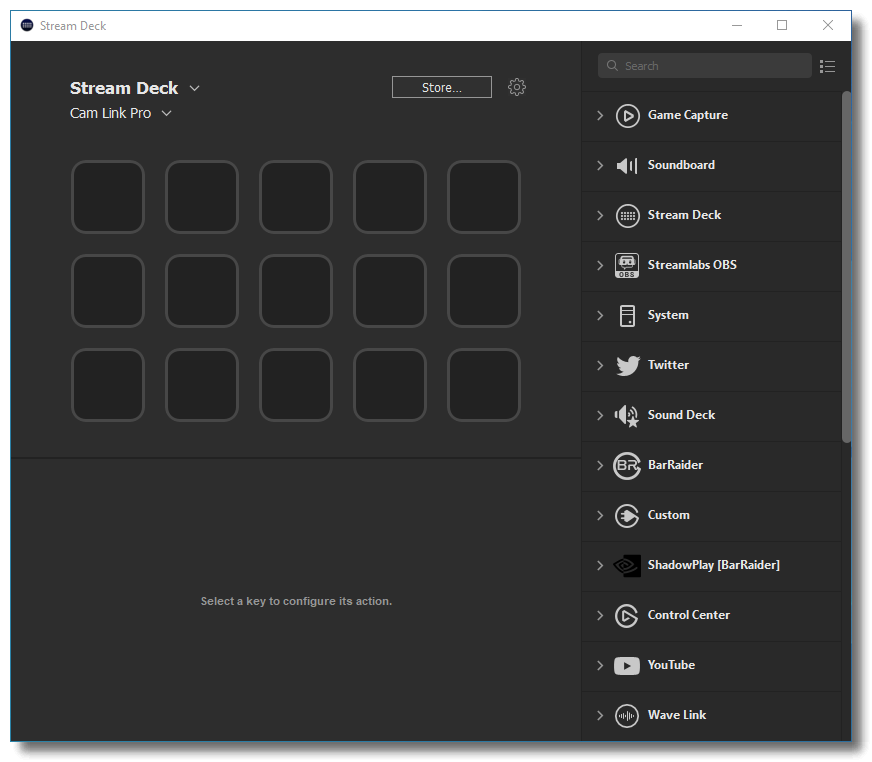Toggle the action list view icon
Image resolution: width=872 pixels, height=762 pixels.
[828, 67]
